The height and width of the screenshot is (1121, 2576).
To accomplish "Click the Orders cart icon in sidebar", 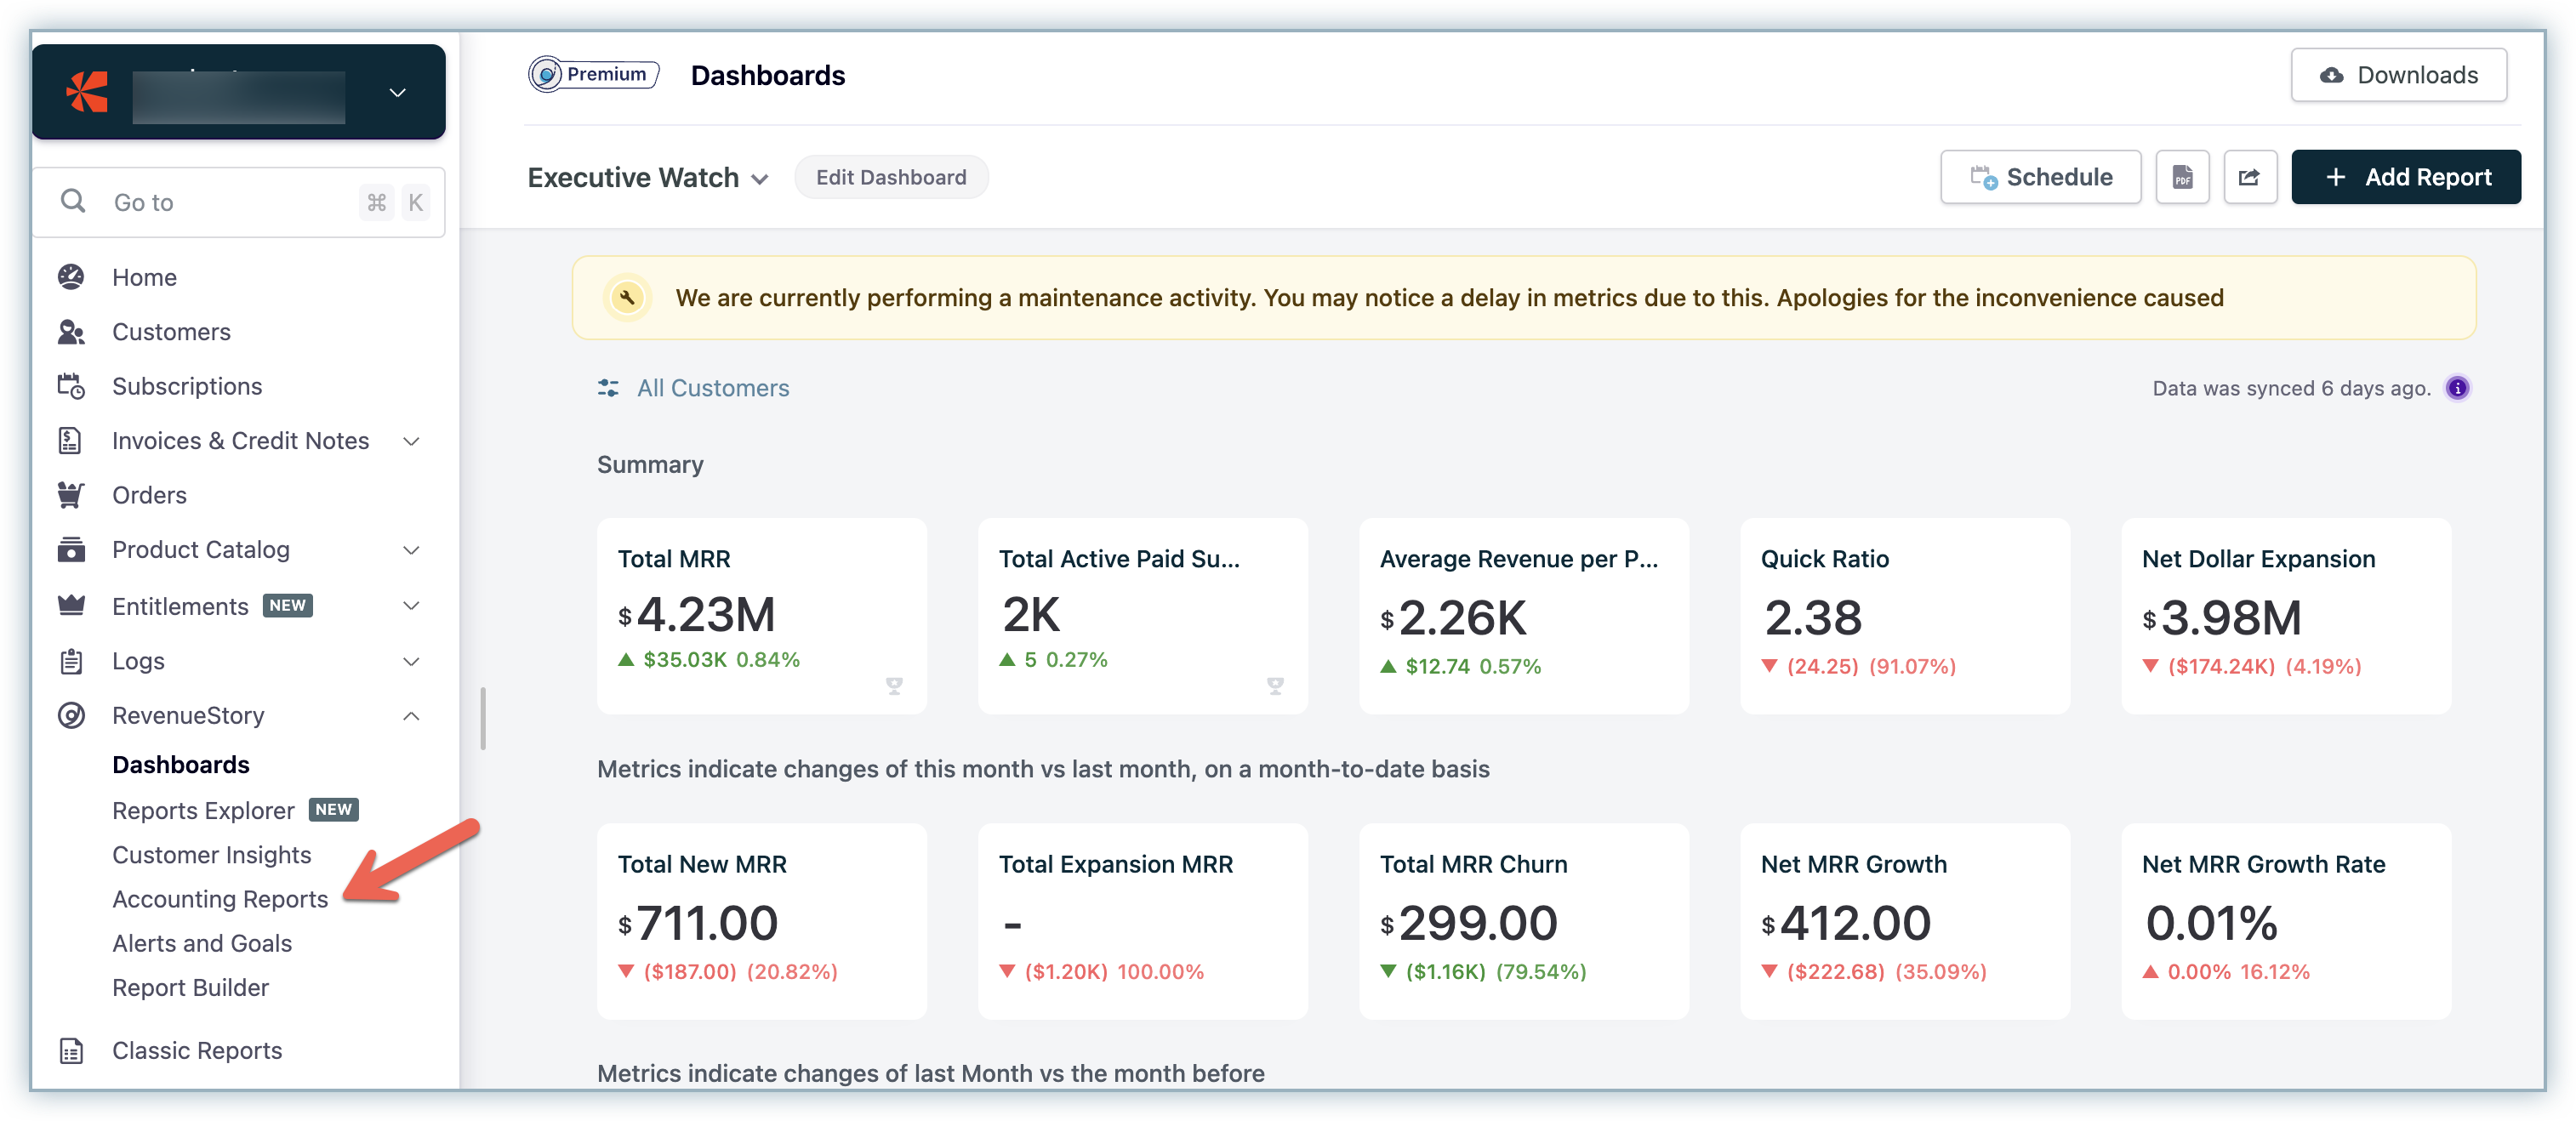I will click(71, 495).
